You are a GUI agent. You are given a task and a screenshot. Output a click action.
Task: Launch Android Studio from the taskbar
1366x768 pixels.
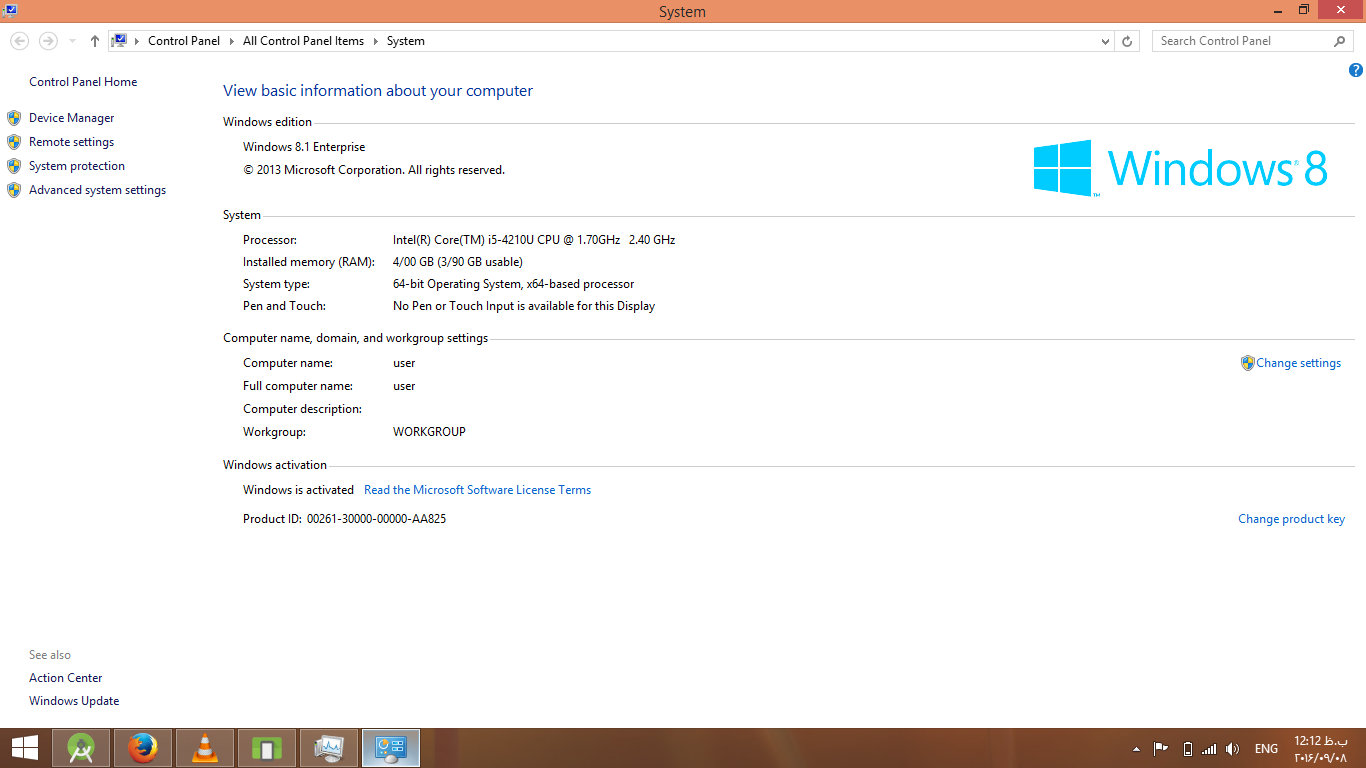81,748
